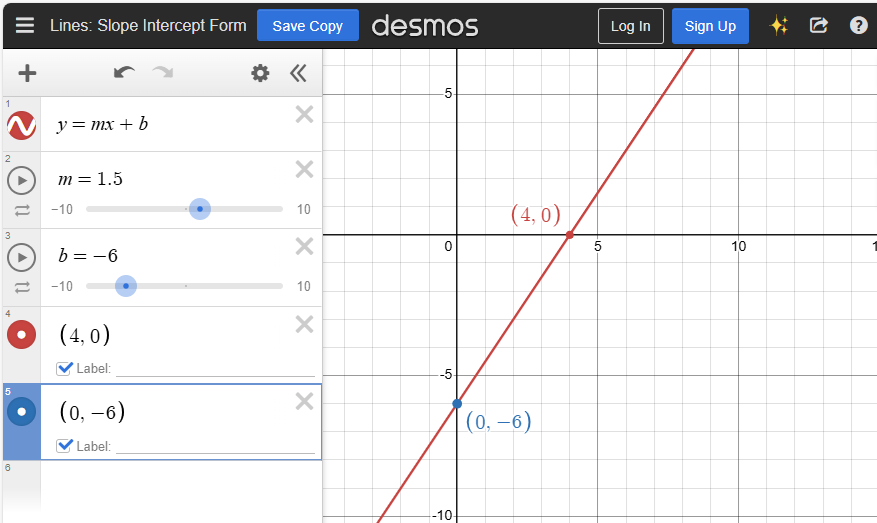Image resolution: width=877 pixels, height=523 pixels.
Task: Click the sparkle what's new icon
Action: point(779,26)
